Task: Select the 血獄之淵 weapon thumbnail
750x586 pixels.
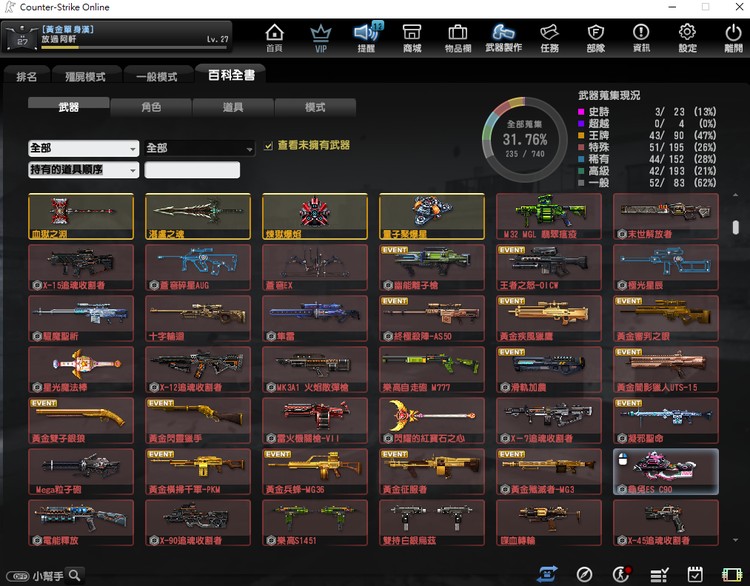Action: pyautogui.click(x=82, y=216)
